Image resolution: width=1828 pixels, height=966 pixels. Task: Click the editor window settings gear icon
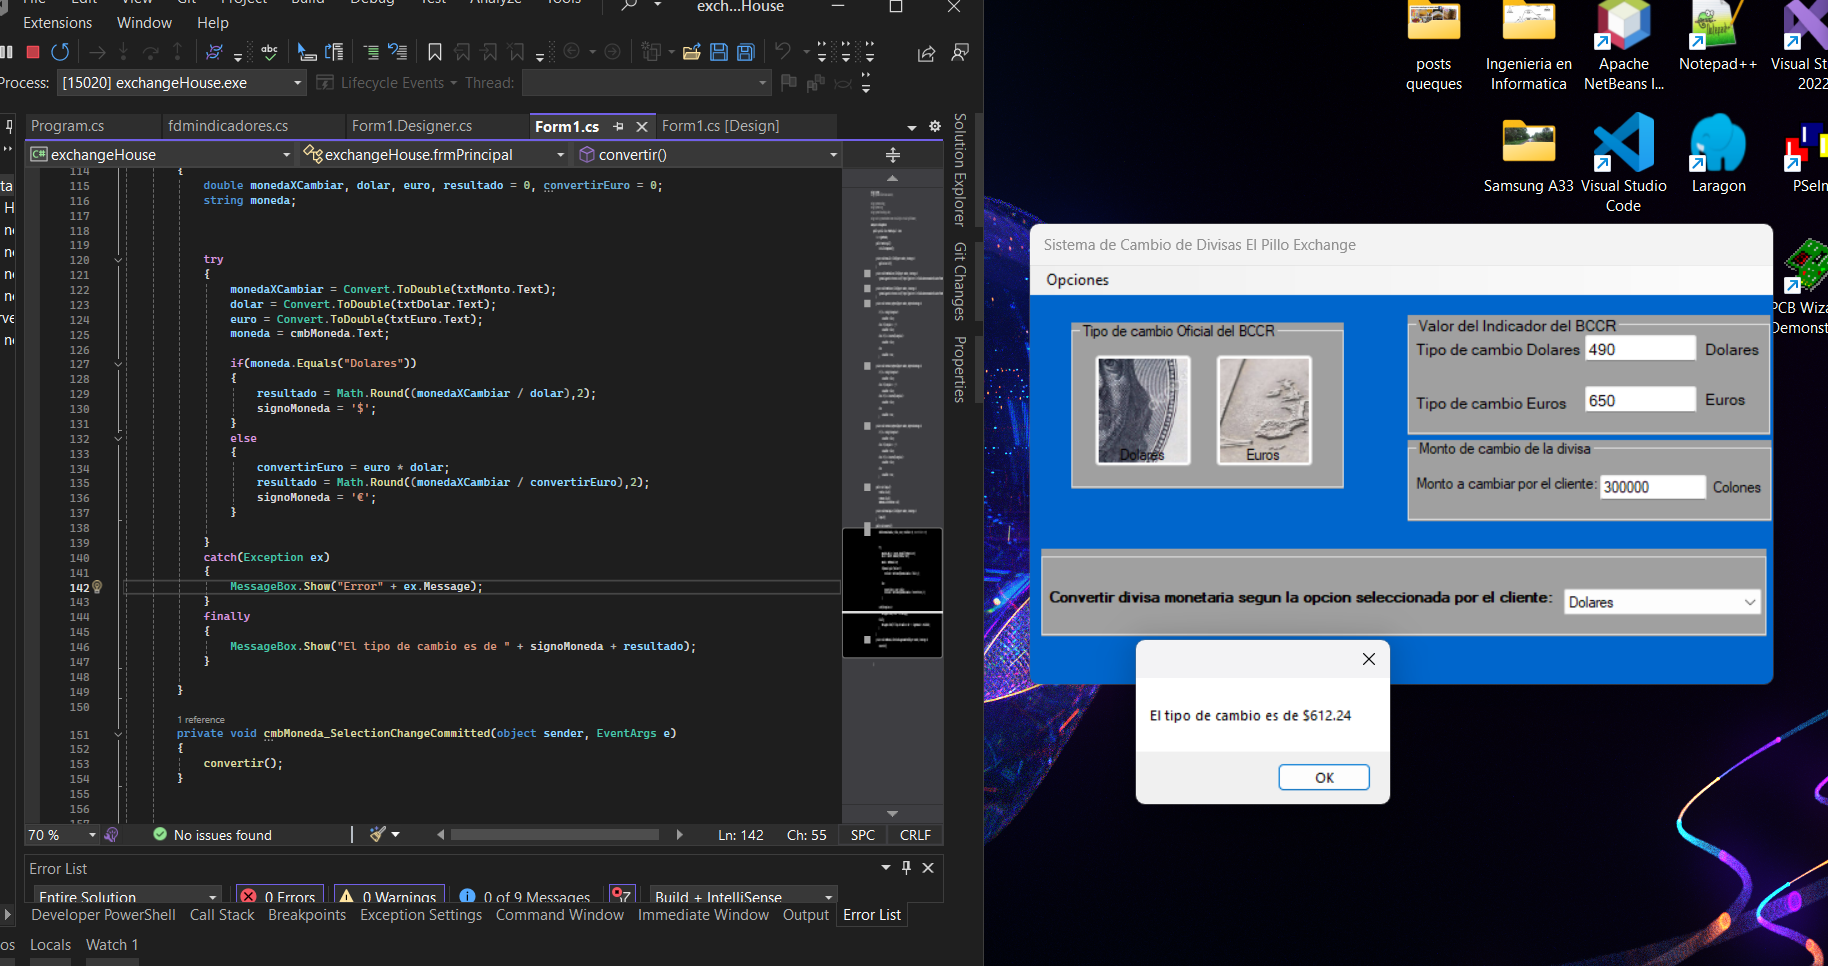(935, 126)
